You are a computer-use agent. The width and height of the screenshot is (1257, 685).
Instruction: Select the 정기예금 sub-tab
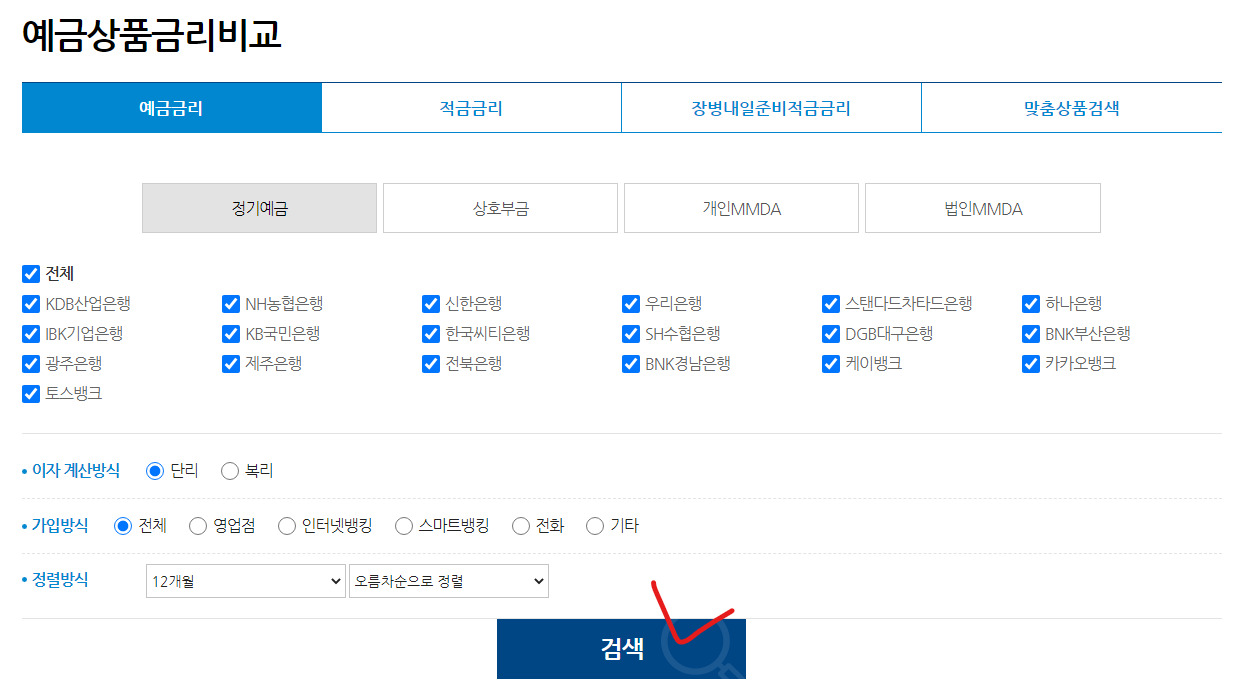(259, 208)
